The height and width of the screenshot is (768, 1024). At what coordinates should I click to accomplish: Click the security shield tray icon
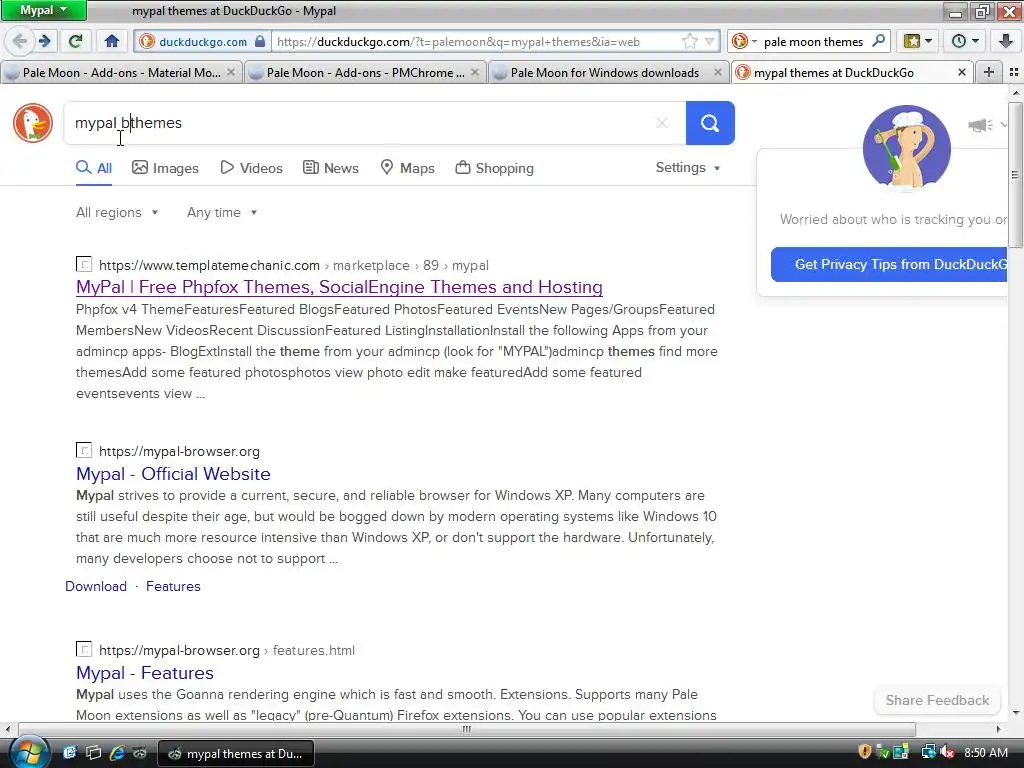(x=865, y=753)
